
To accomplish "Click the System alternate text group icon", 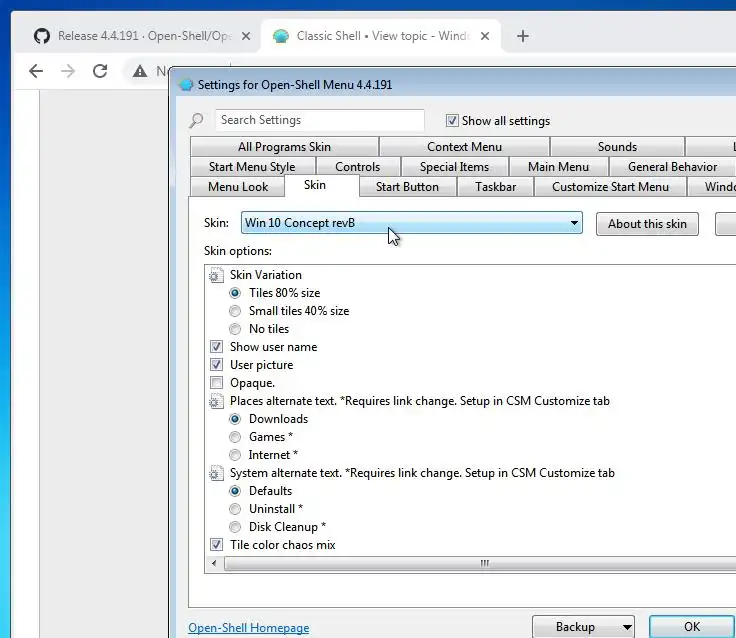I will (x=216, y=473).
